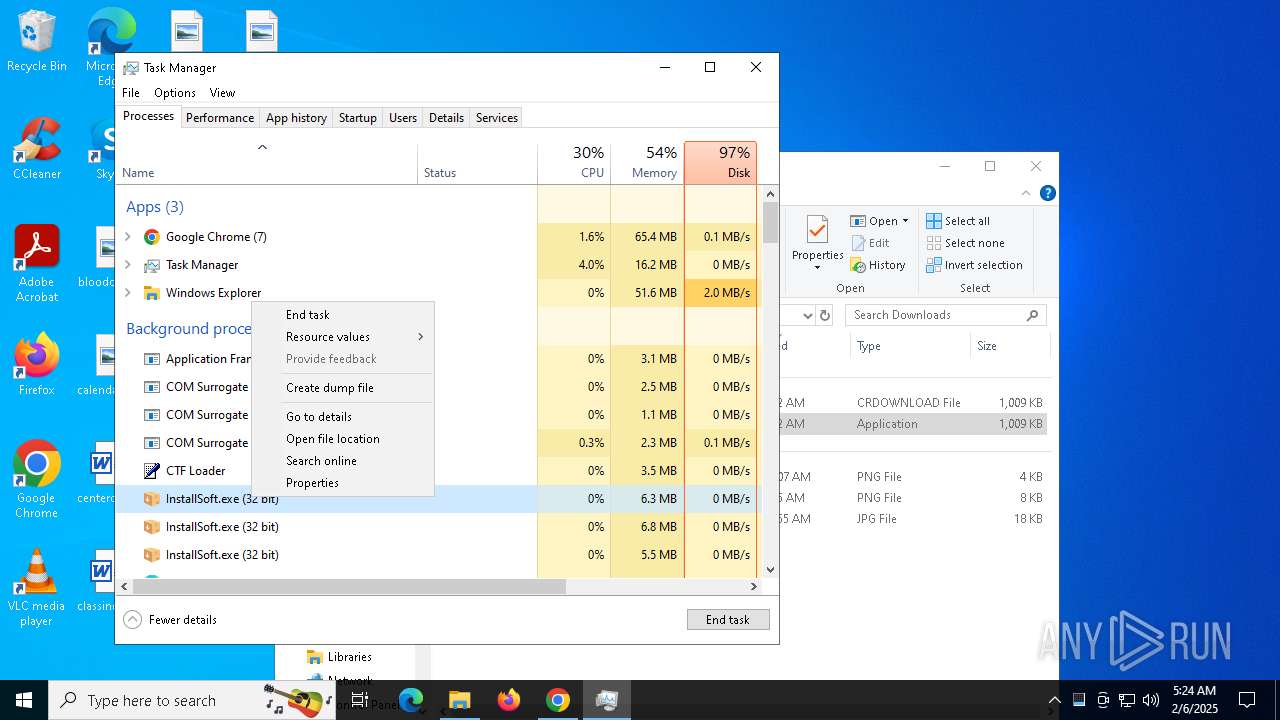
Task: Click Select none in the Explorer ribbon
Action: point(965,243)
